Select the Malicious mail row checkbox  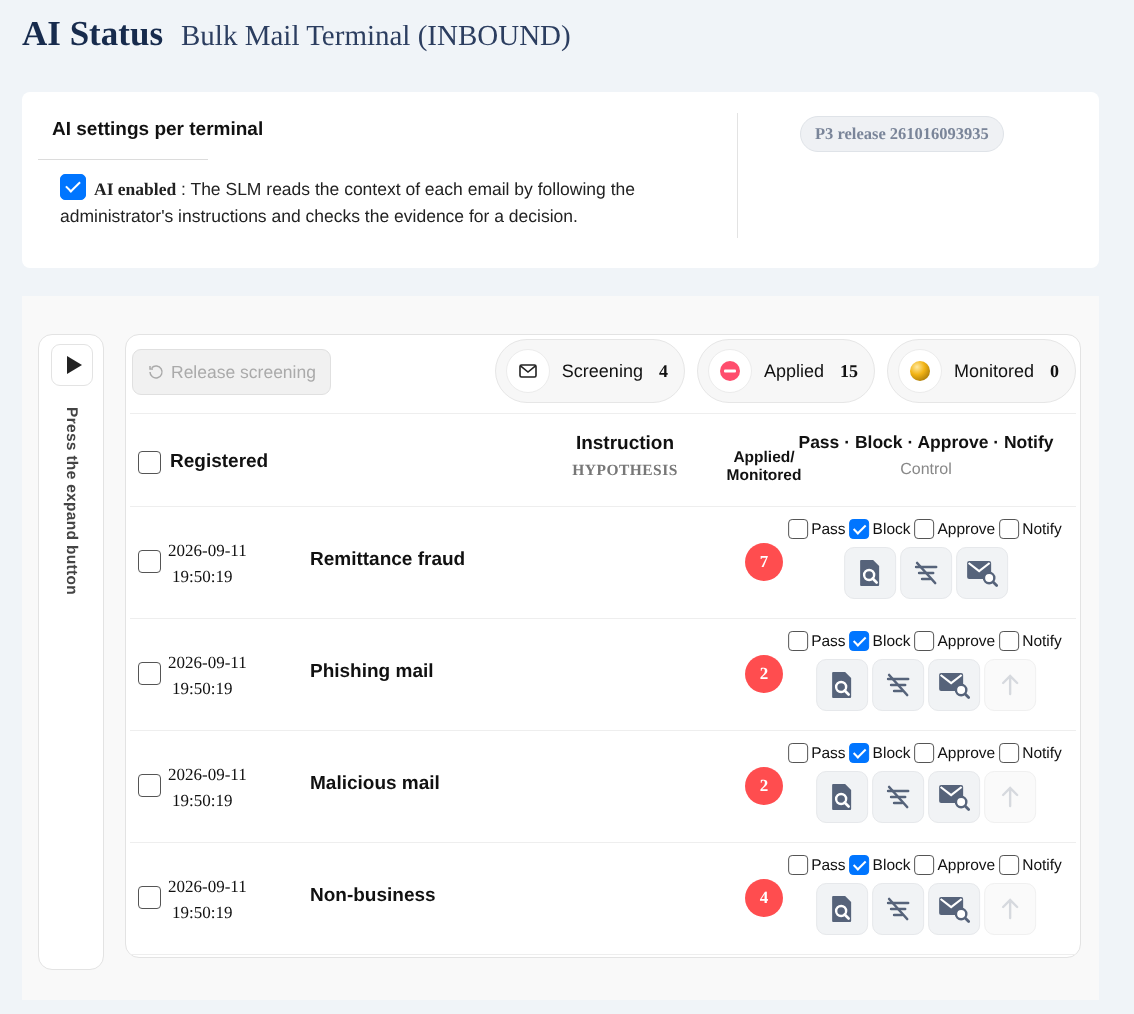pyautogui.click(x=150, y=785)
